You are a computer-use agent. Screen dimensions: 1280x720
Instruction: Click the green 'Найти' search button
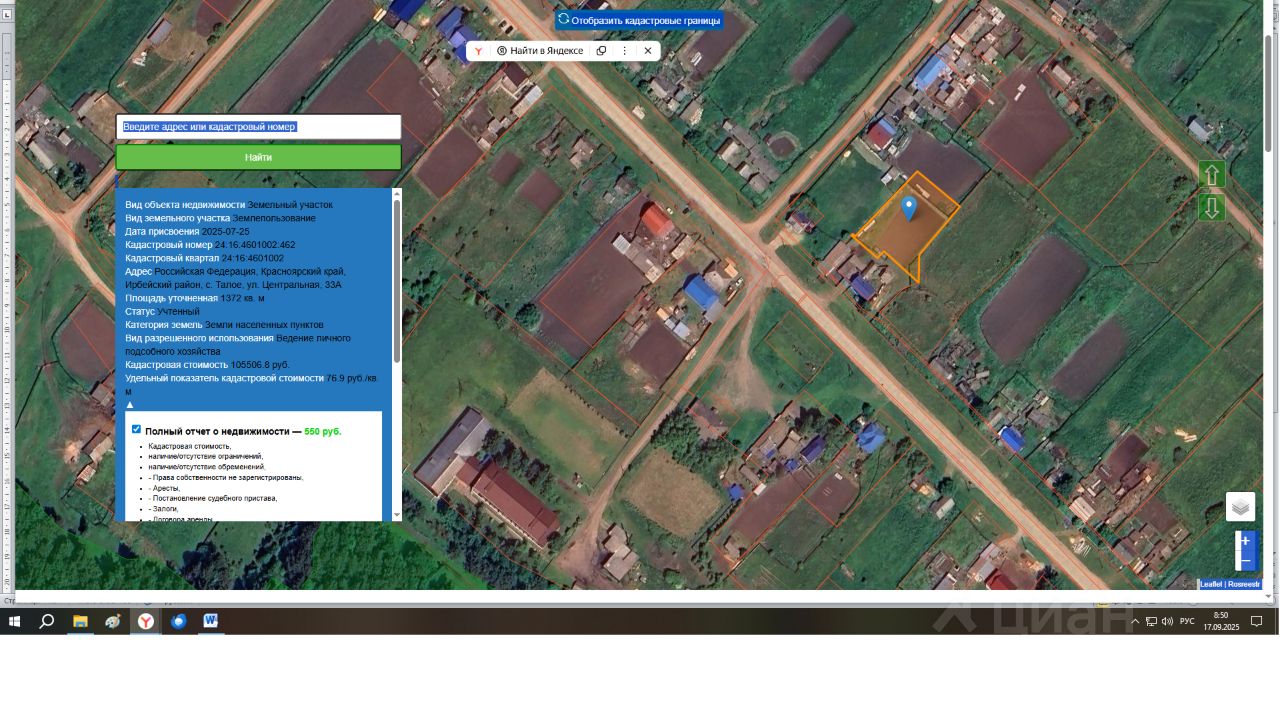pos(258,157)
